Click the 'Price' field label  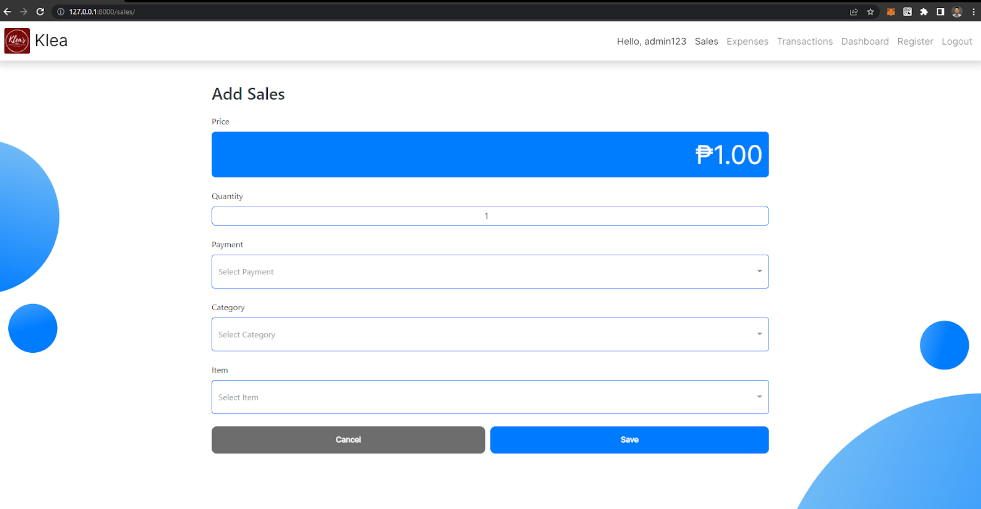tap(220, 121)
